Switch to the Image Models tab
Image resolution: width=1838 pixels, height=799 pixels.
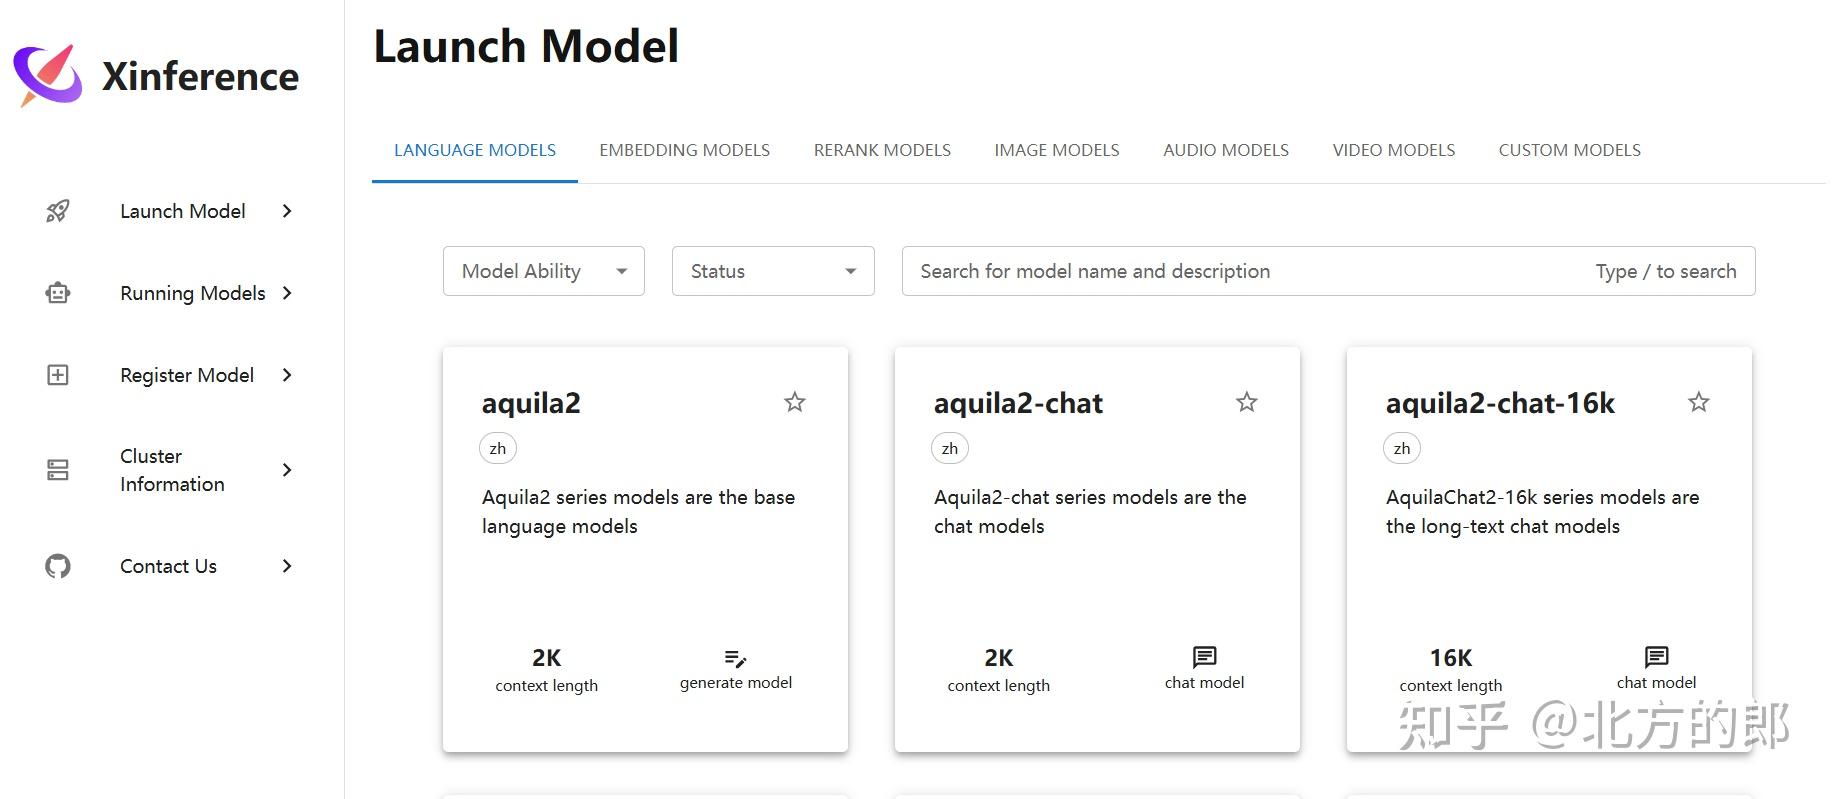click(1056, 150)
